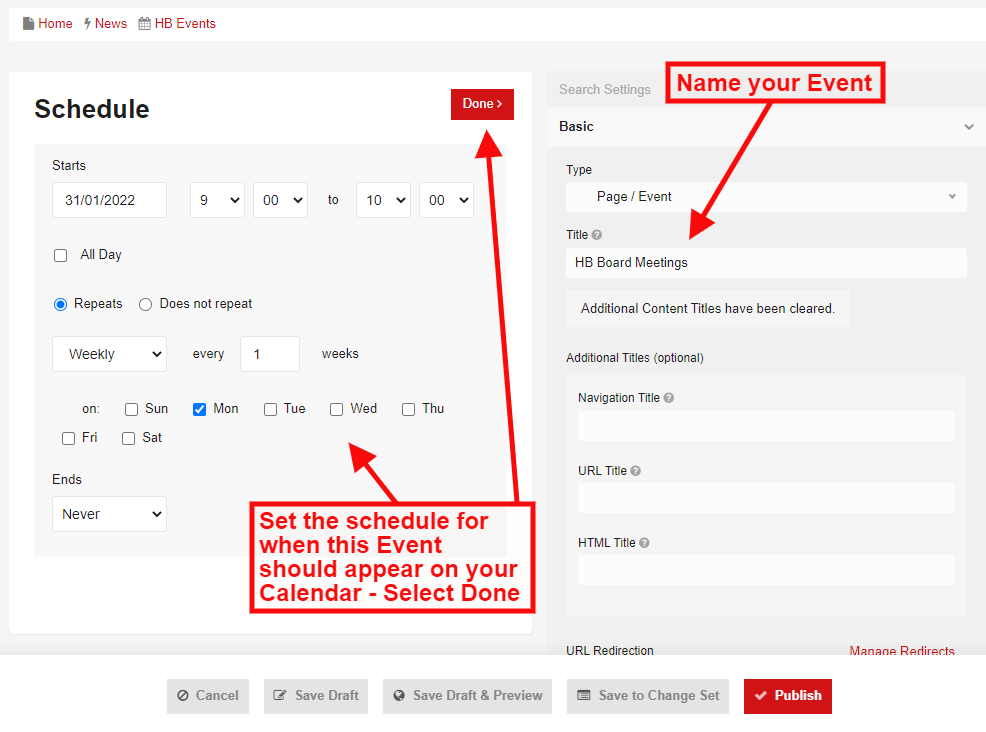Open the Ends Never dropdown
The width and height of the screenshot is (986, 732).
point(109,514)
